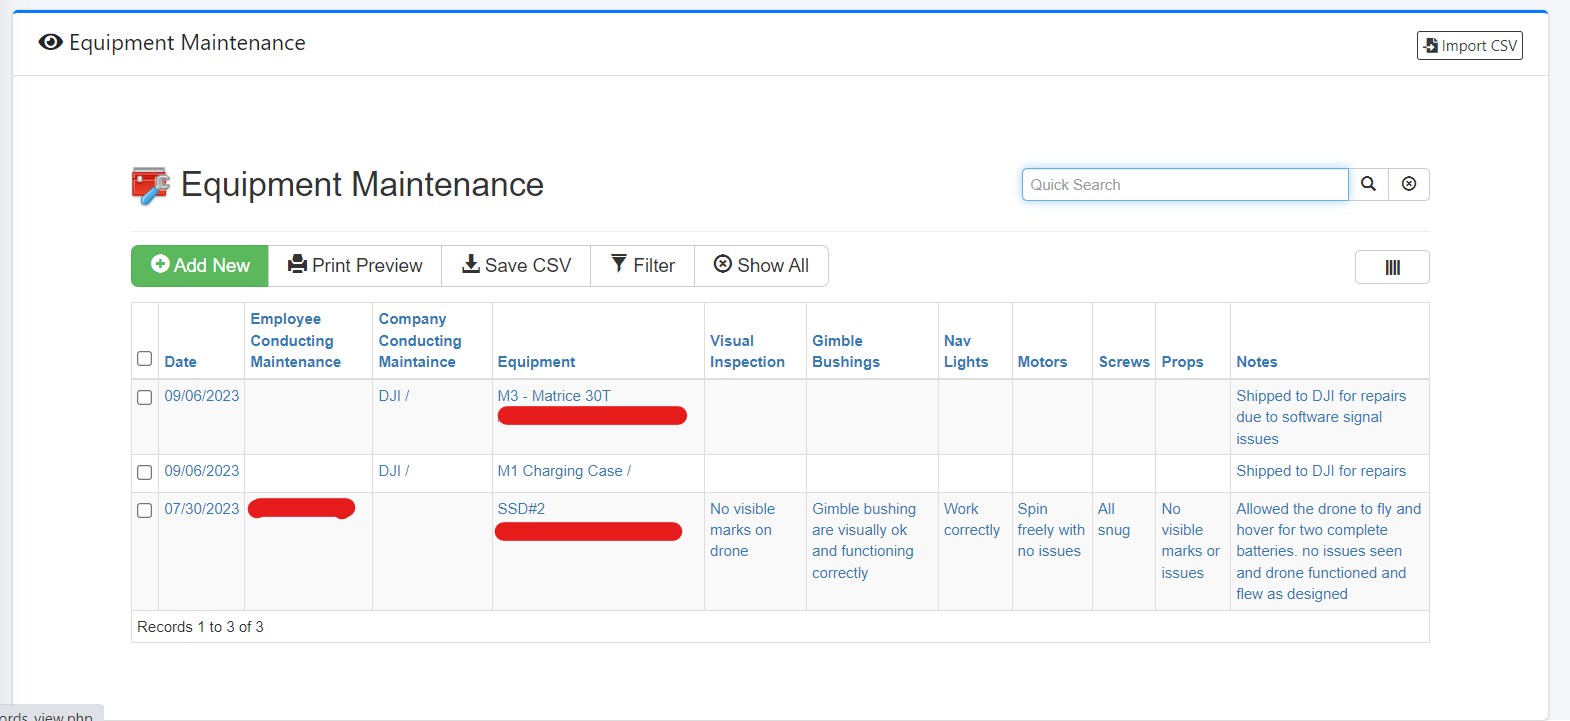Open the column visibility toggle button
This screenshot has height=721, width=1570.
(1391, 267)
